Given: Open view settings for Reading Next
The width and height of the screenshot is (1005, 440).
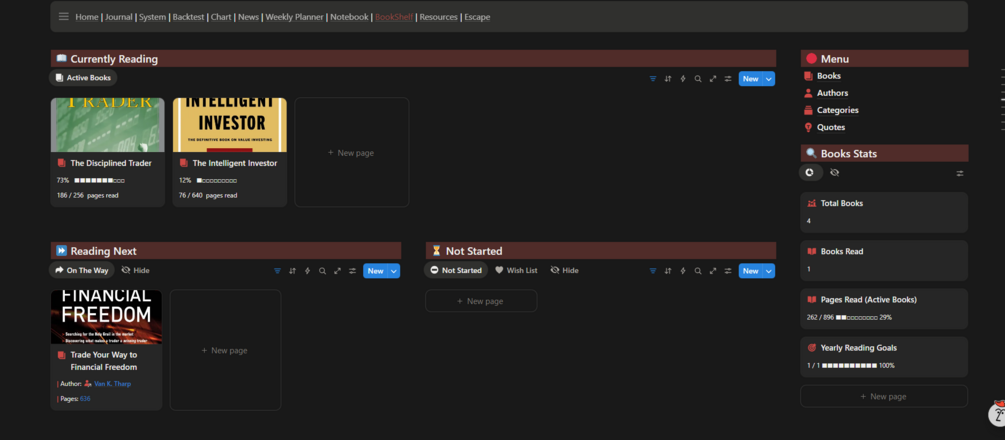Looking at the screenshot, I should tap(353, 271).
